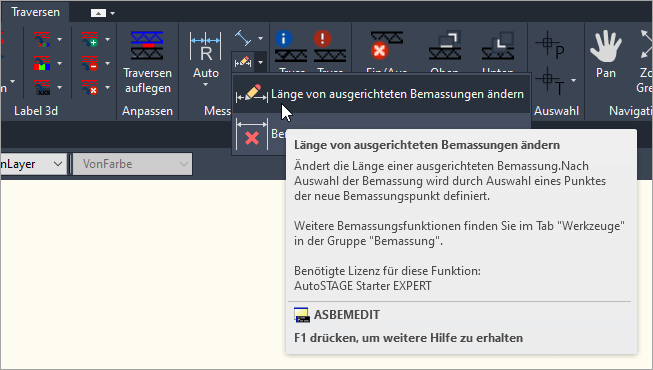Click the Auto dimension R icon

tap(206, 47)
